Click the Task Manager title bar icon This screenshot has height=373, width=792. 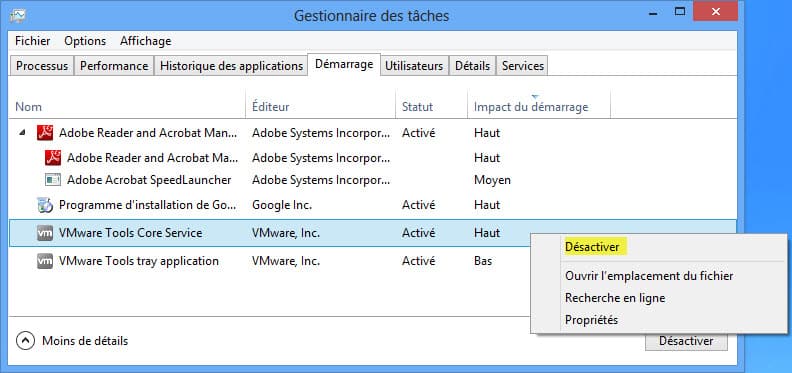(x=18, y=16)
